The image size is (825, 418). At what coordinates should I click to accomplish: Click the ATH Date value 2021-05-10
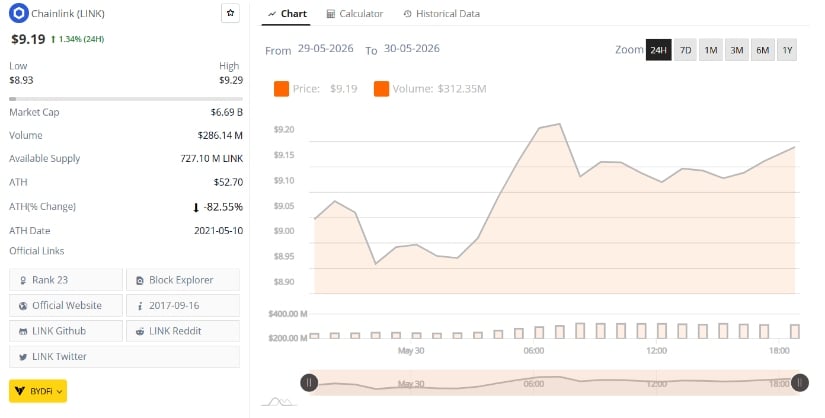tap(218, 231)
